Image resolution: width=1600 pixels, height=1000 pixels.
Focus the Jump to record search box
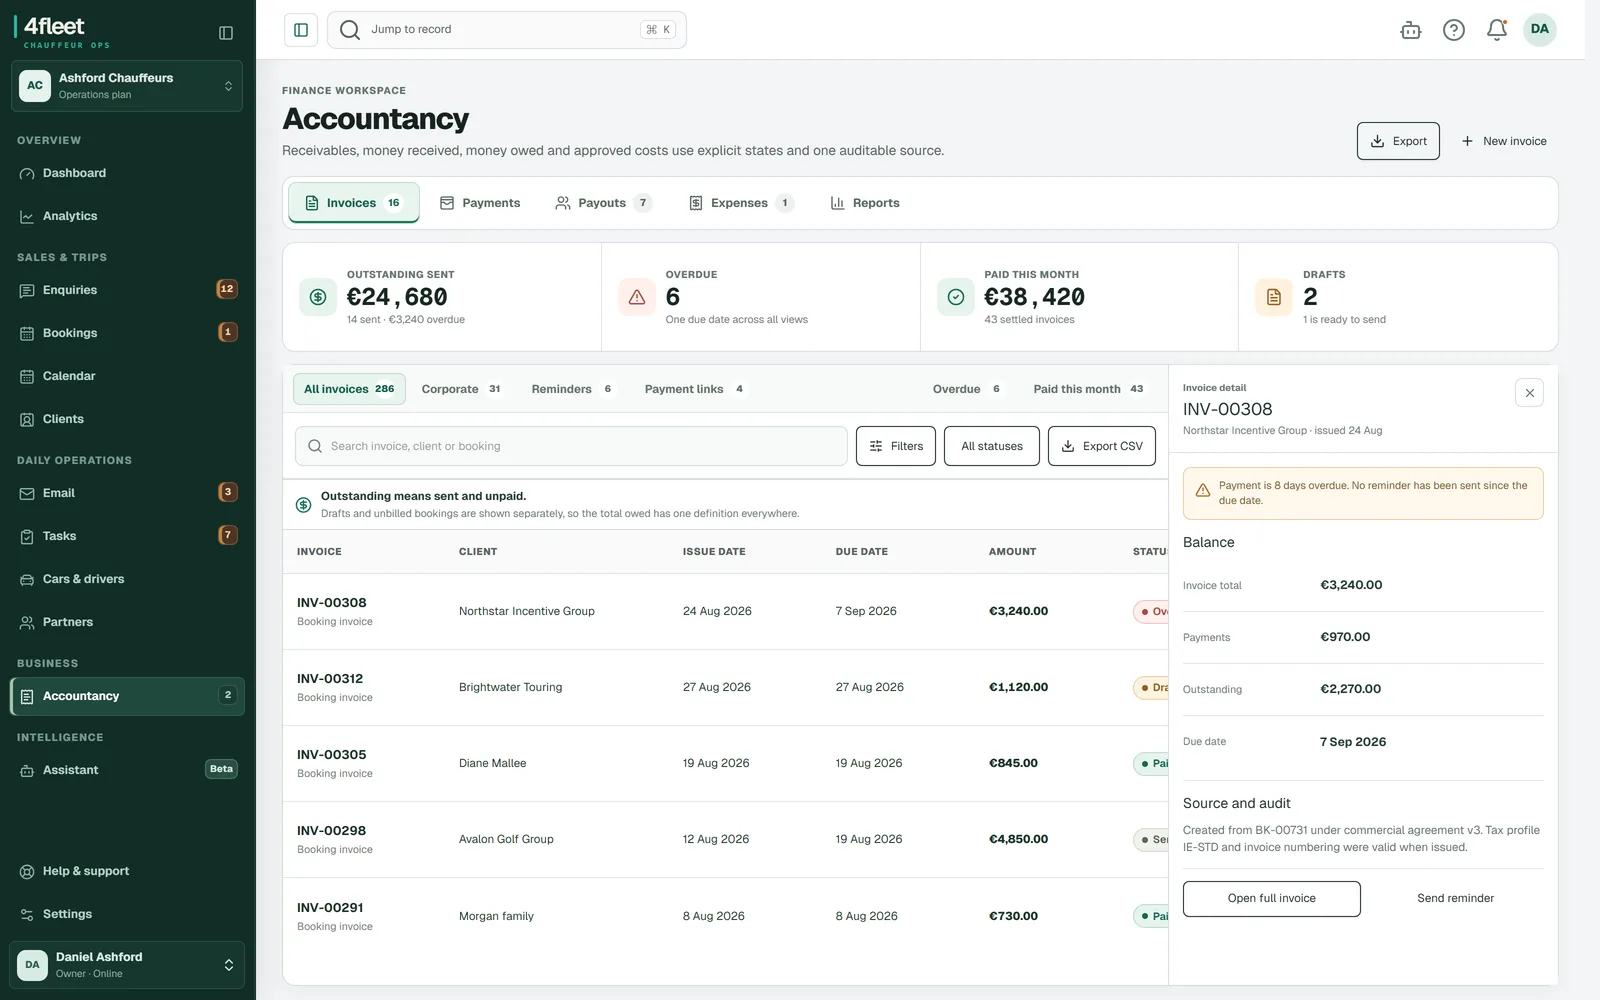point(507,30)
